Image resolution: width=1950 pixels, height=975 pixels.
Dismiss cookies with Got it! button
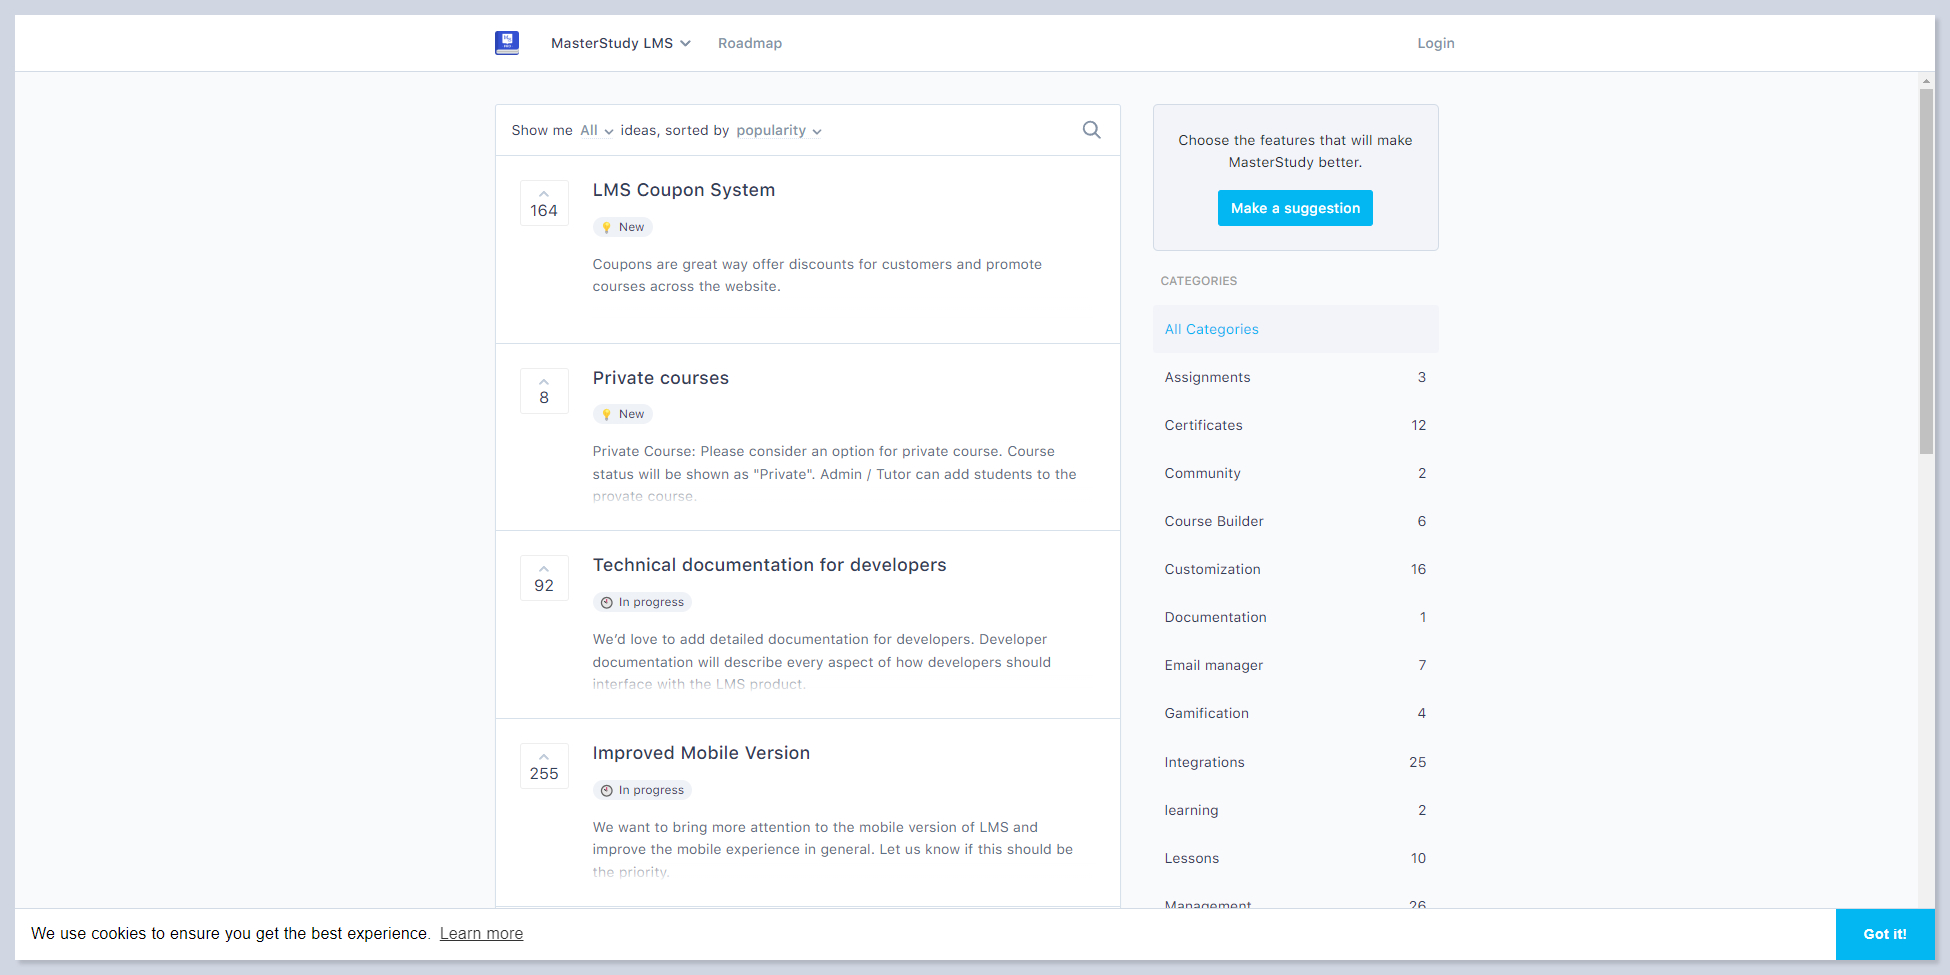[x=1884, y=934]
